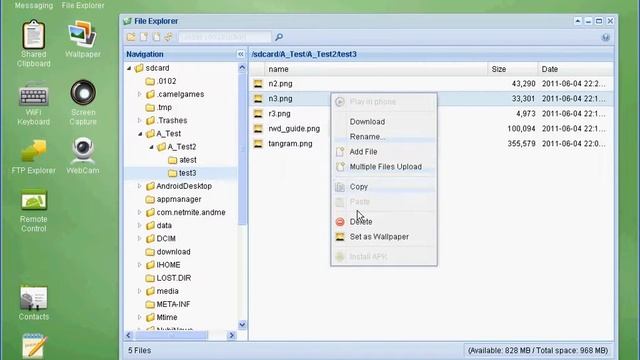The height and width of the screenshot is (360, 640).
Task: Click navigation scroll left arrow
Action: click(x=129, y=335)
